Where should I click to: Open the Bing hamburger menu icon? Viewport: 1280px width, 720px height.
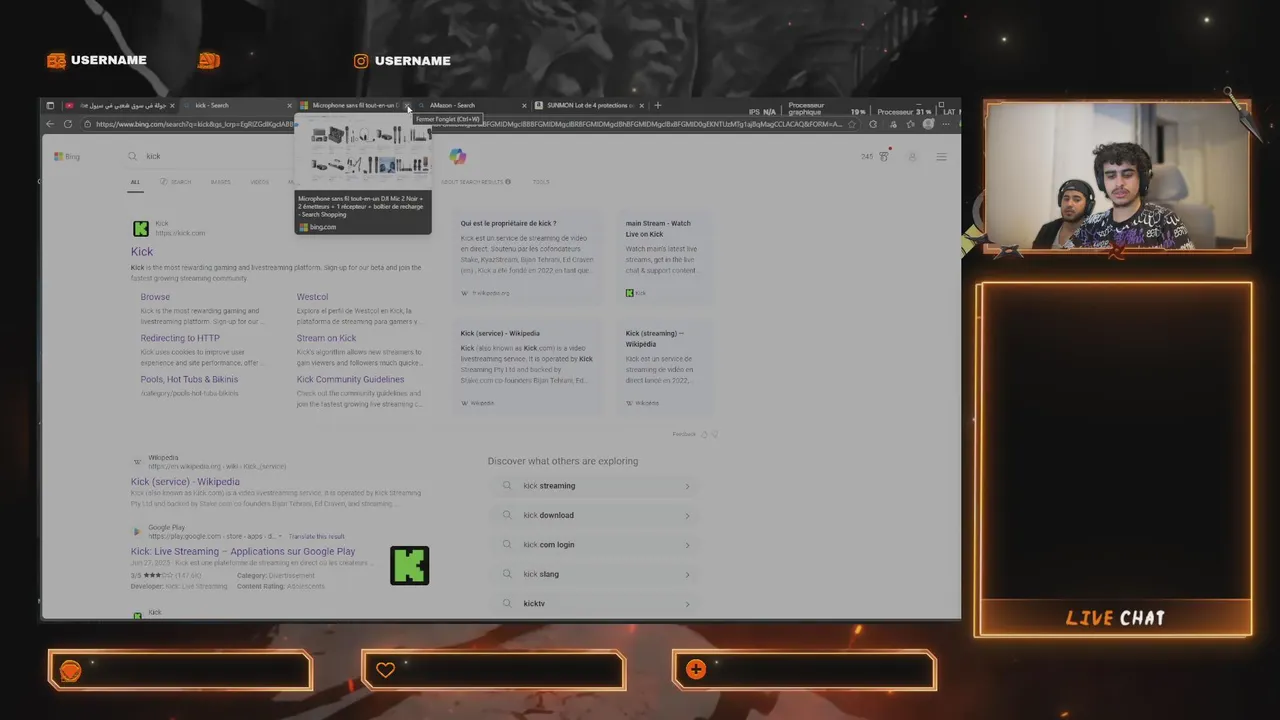pos(941,156)
